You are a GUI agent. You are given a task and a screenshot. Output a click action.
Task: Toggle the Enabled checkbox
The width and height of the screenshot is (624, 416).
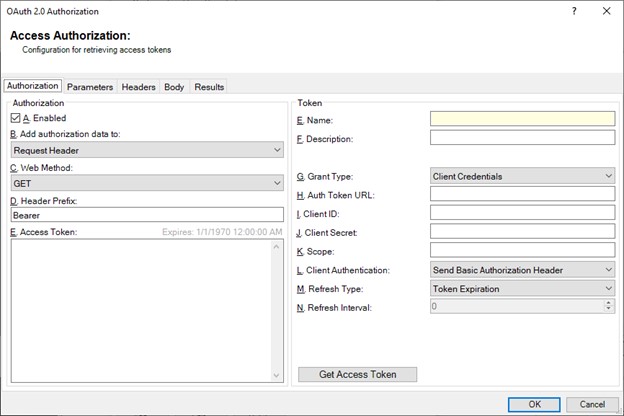click(16, 118)
